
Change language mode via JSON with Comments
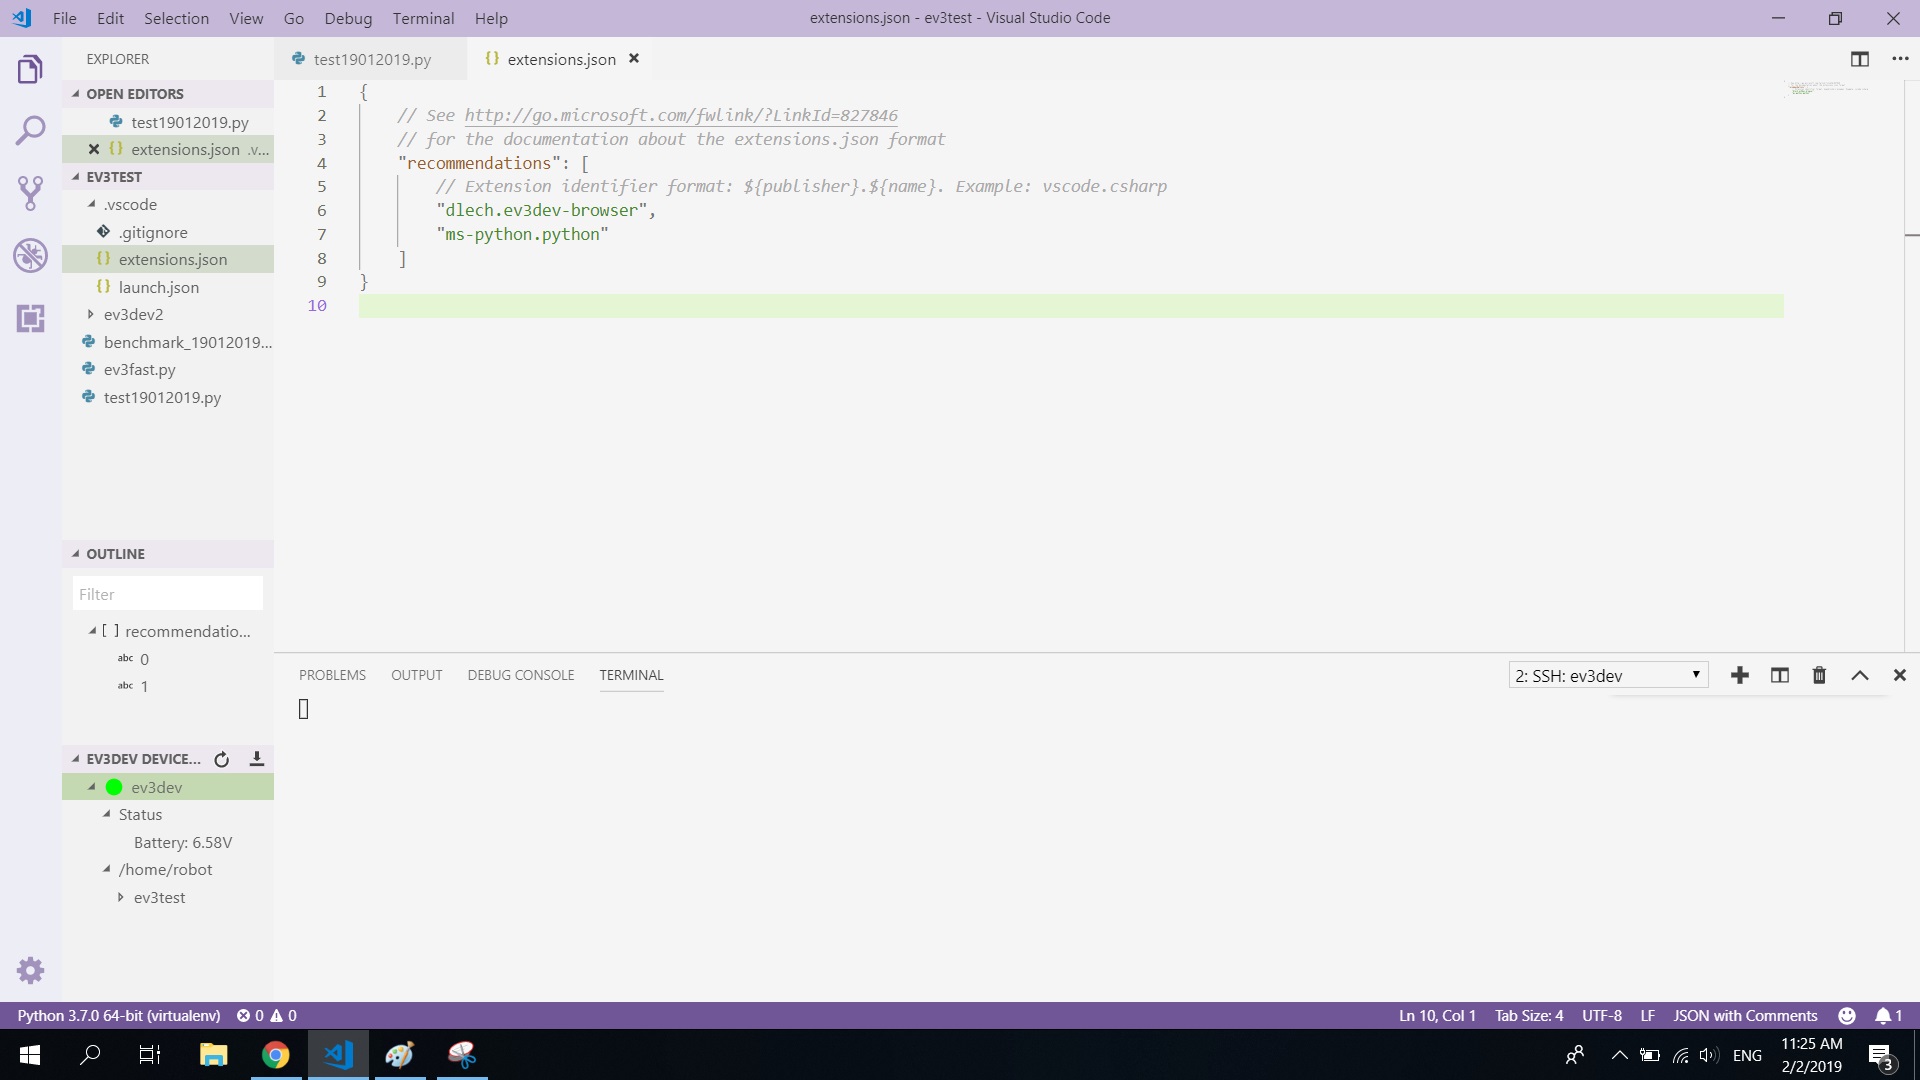click(1744, 1015)
